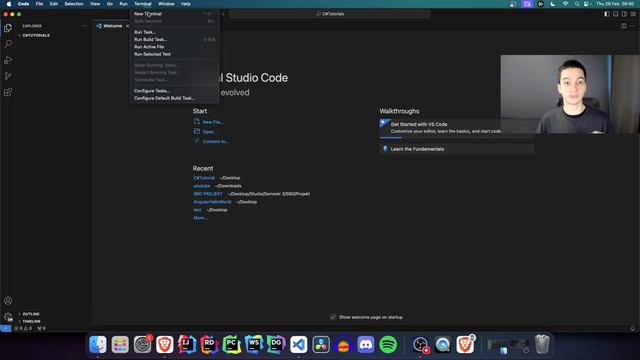Open Run and Debug view

8,60
